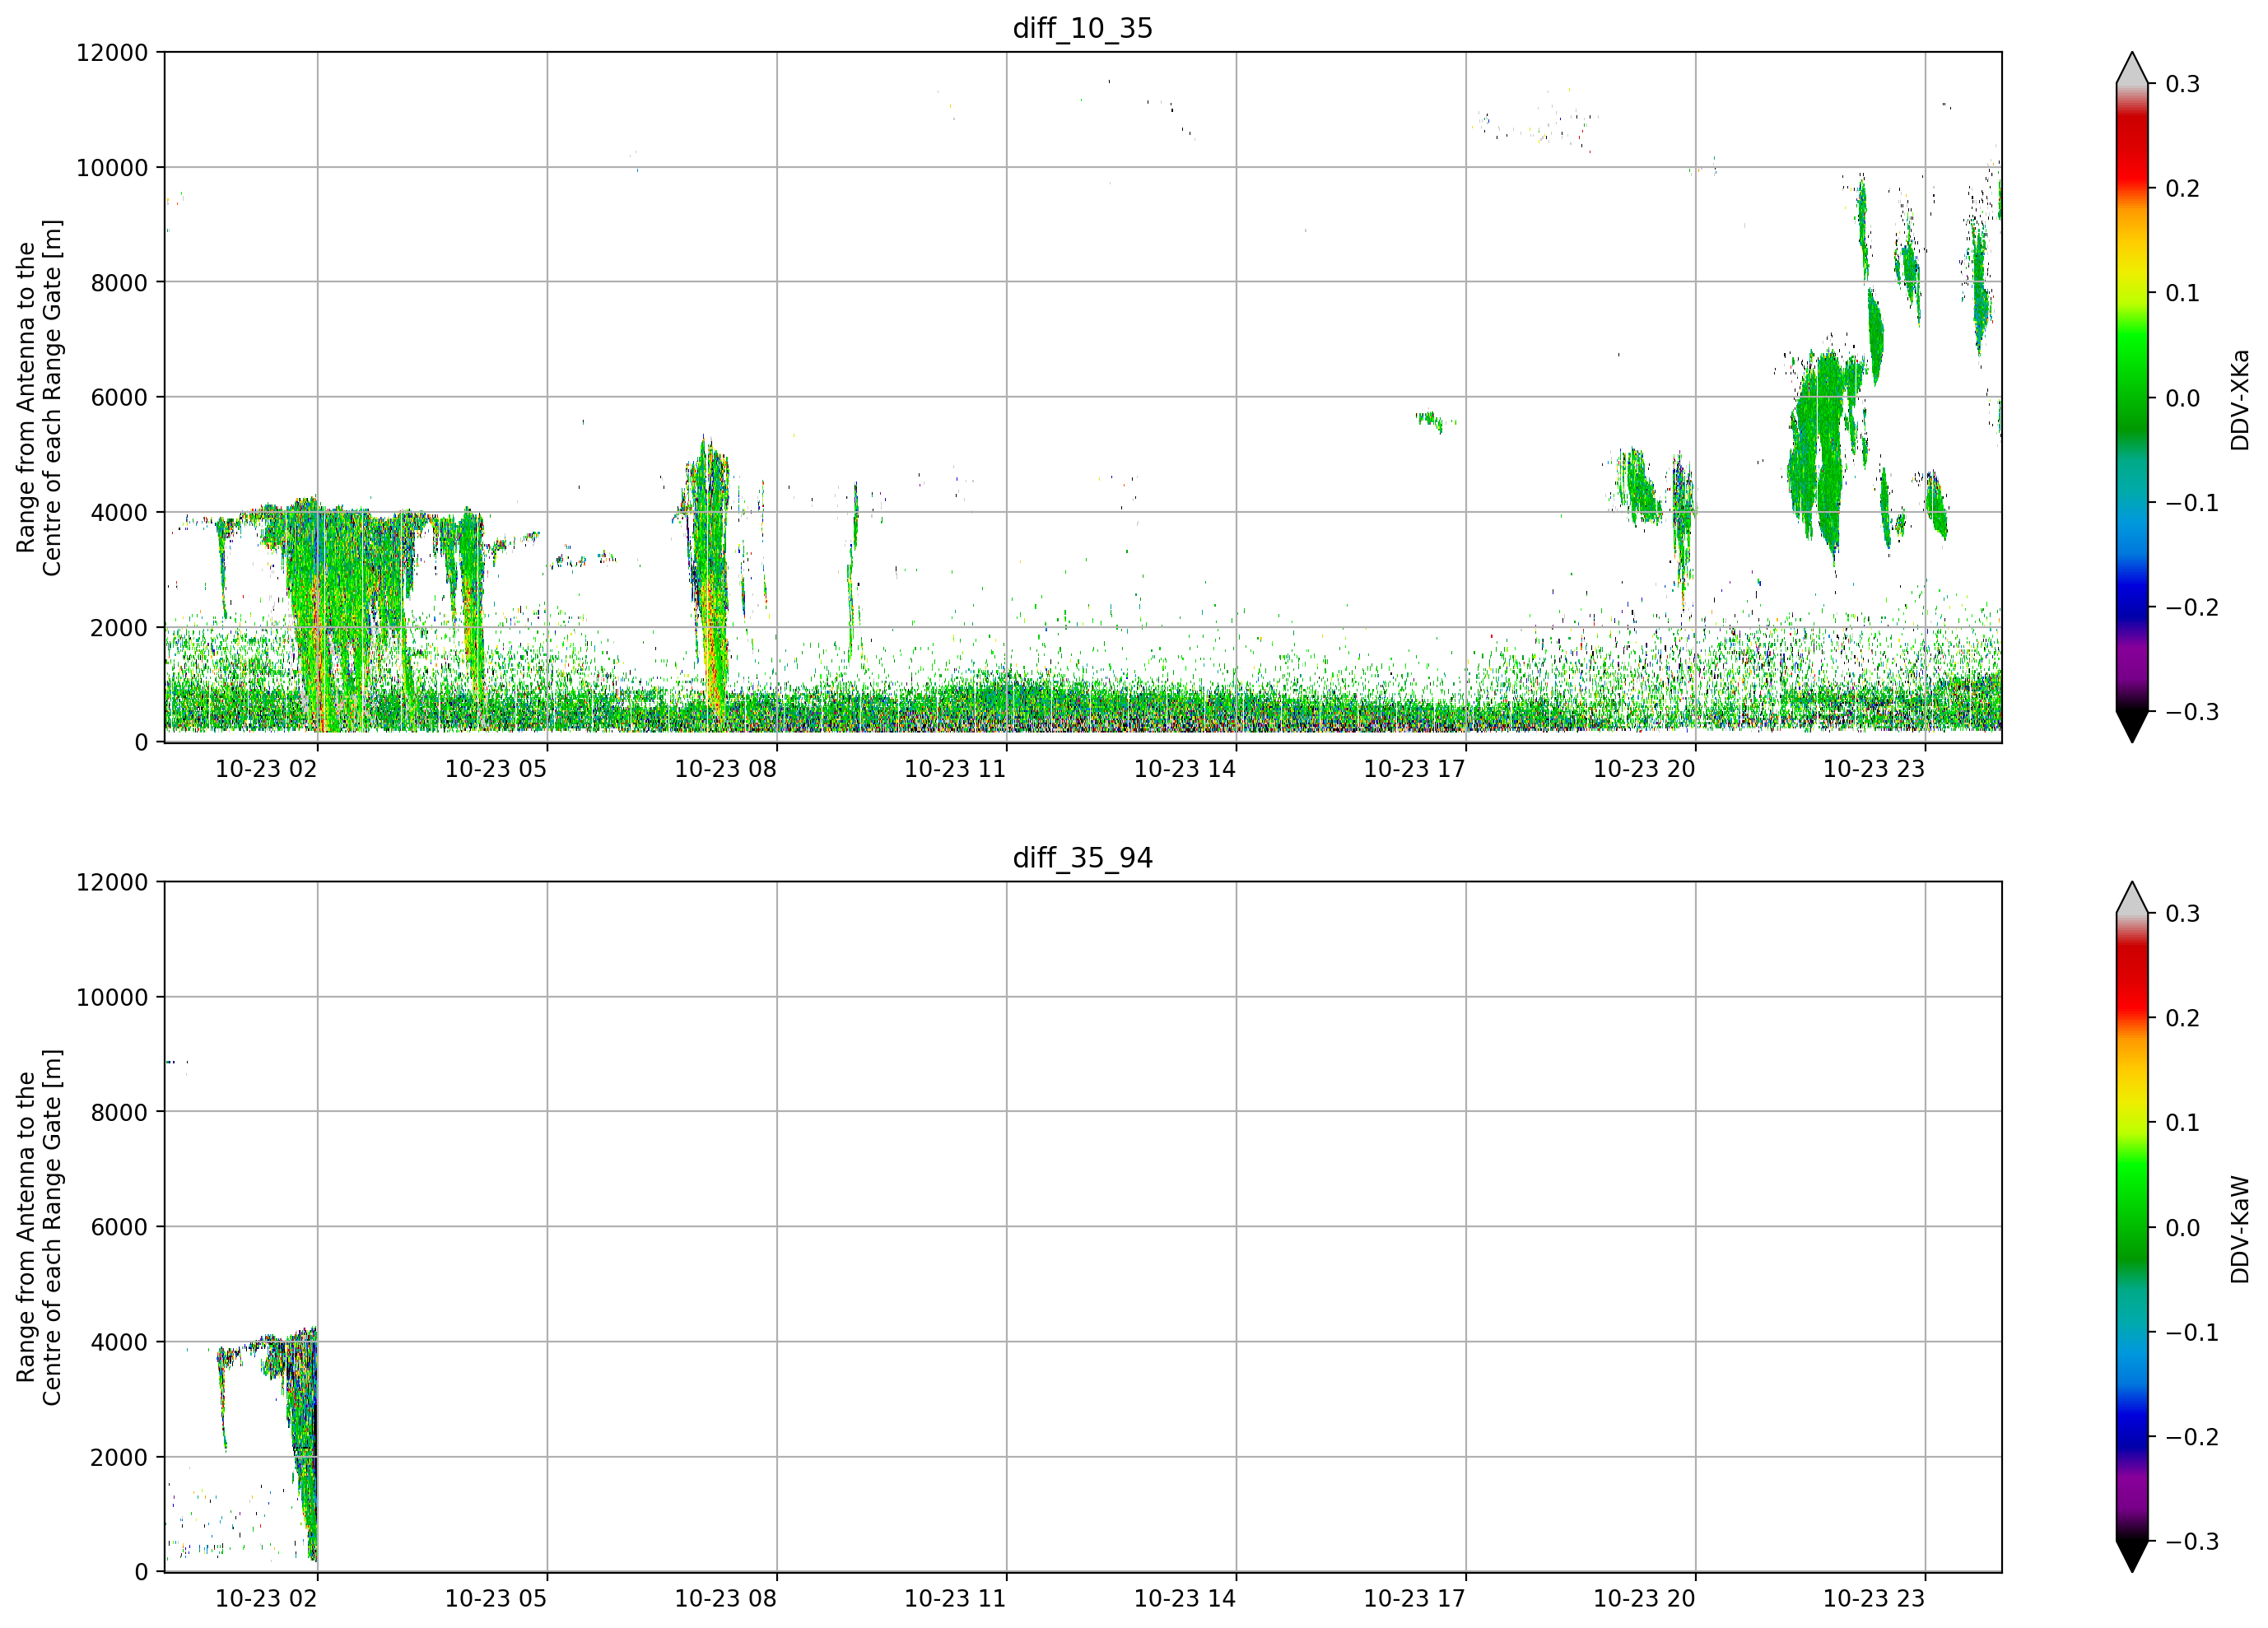Click the blue -0.2 region on the DDV-XKa colorbar
The image size is (2268, 1628).
[x=2132, y=607]
